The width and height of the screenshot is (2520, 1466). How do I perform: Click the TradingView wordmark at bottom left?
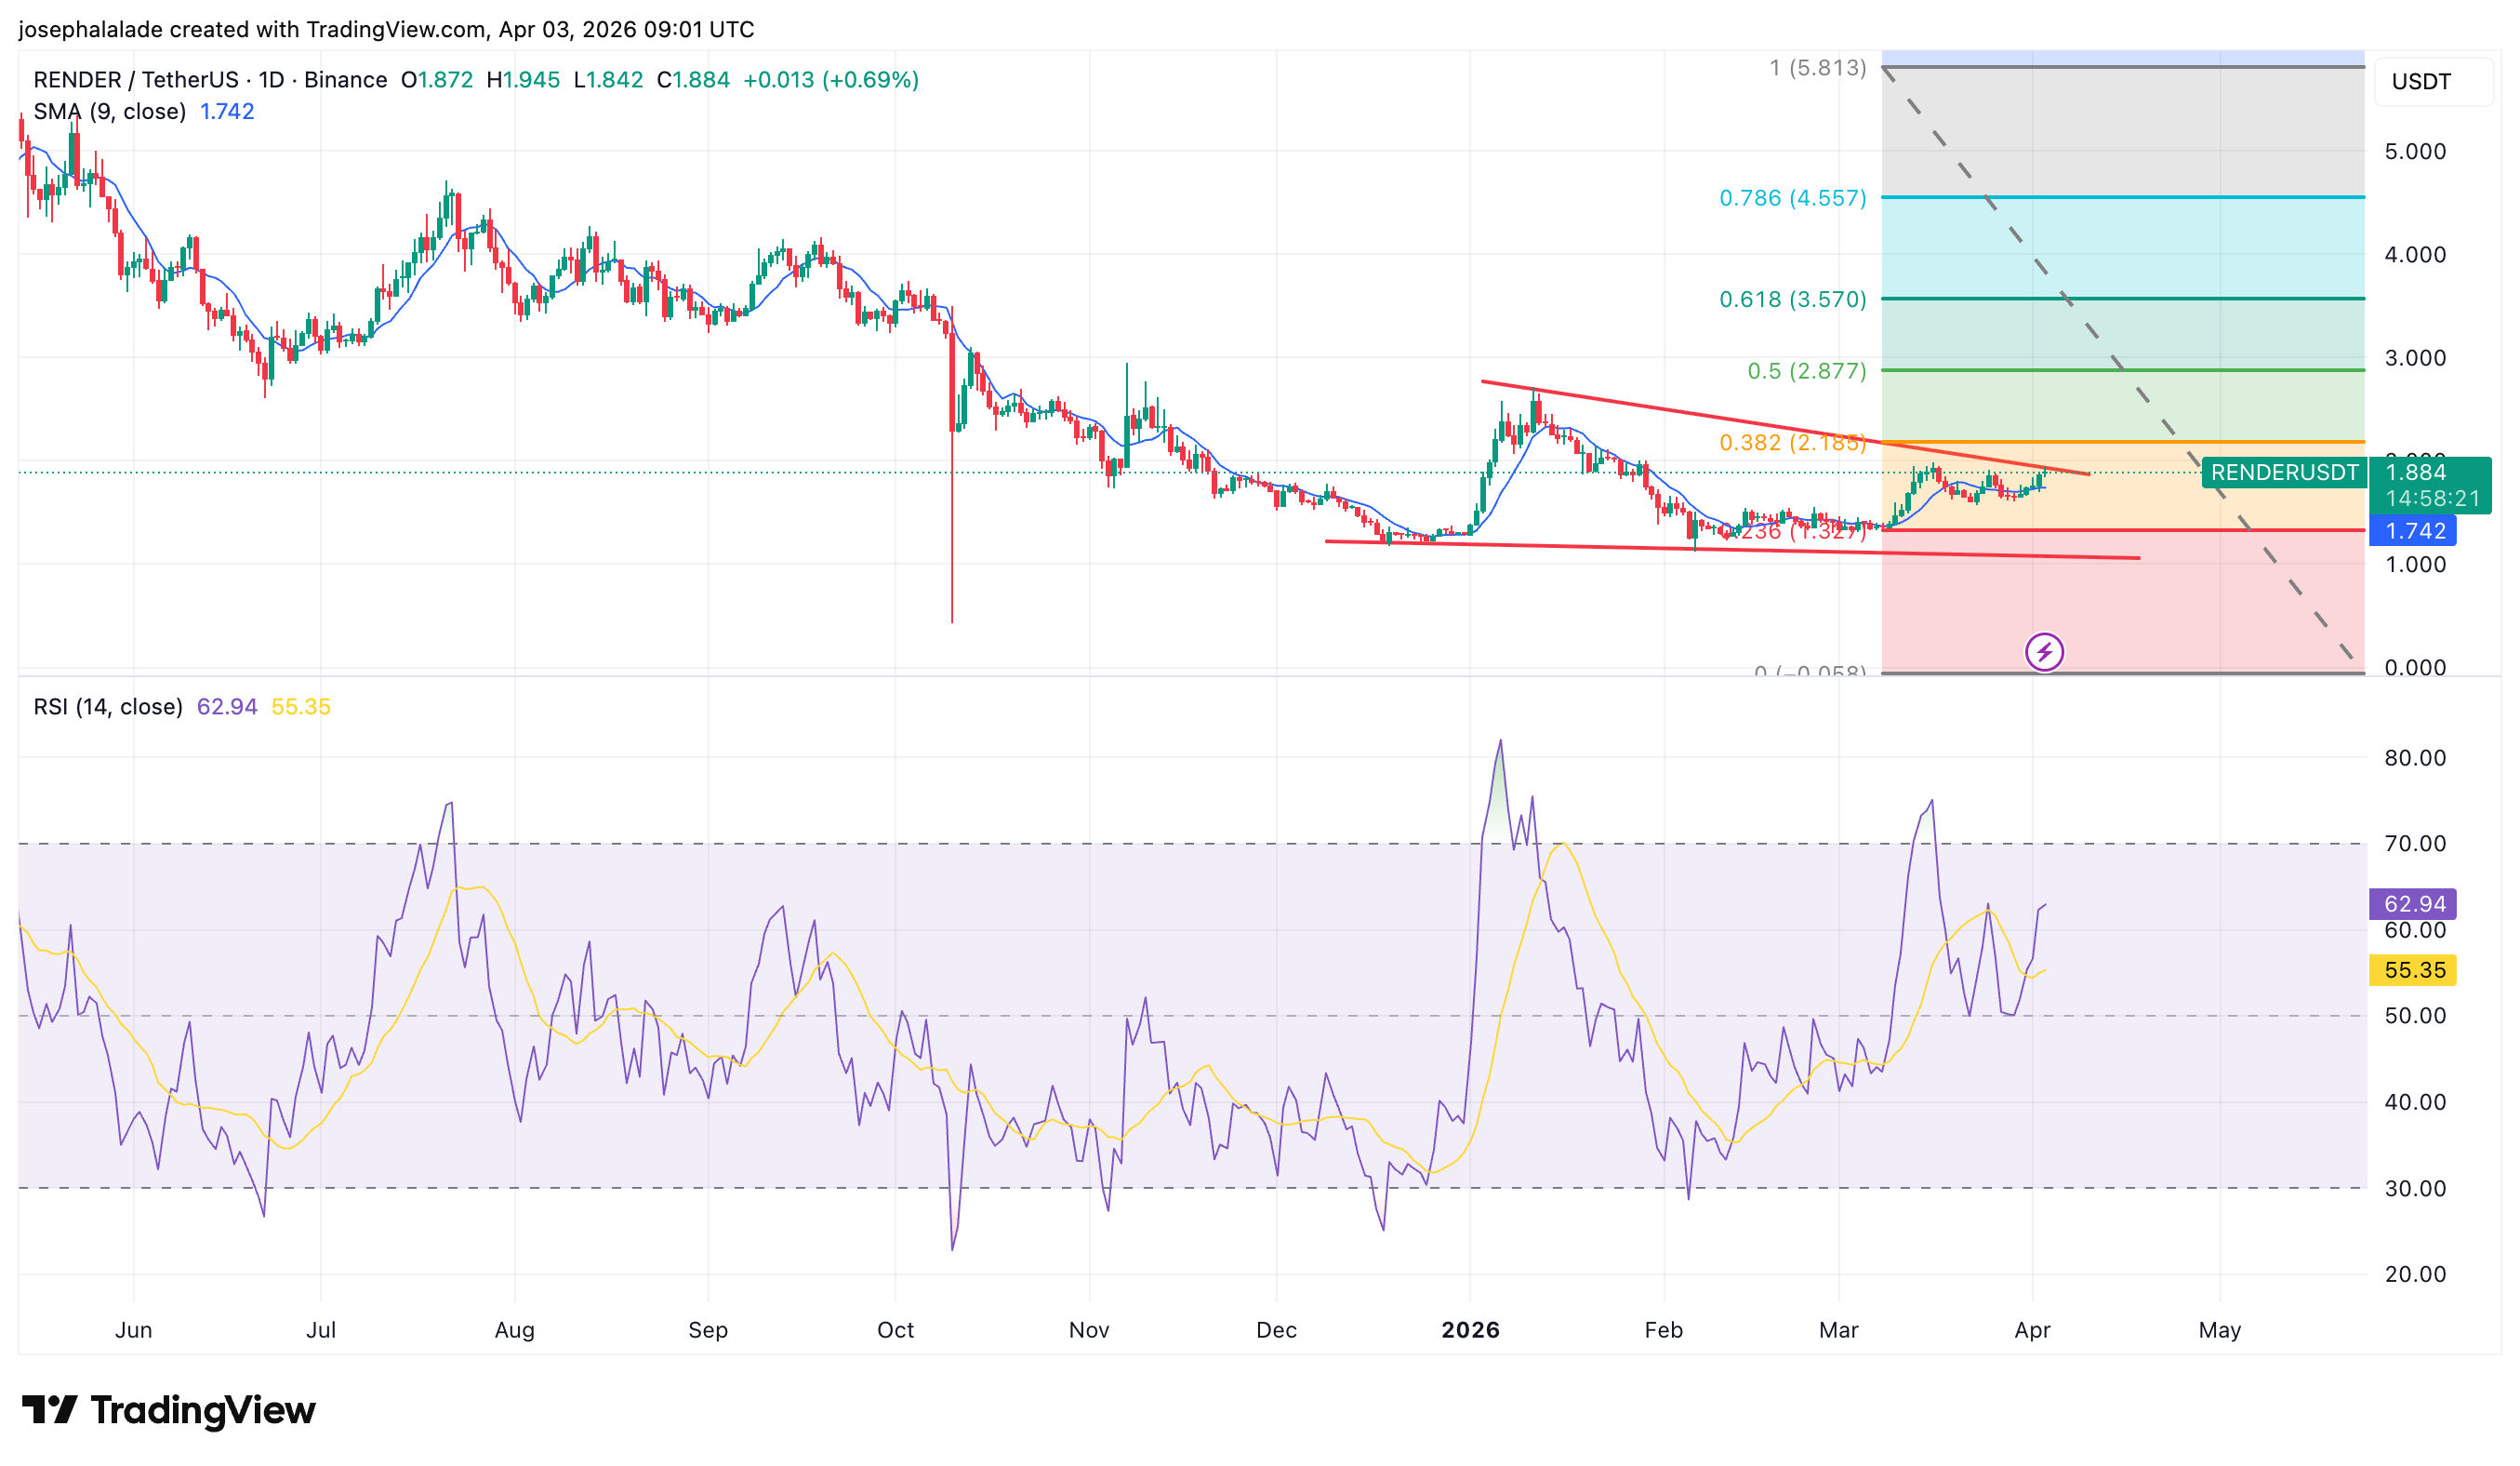pos(202,1410)
